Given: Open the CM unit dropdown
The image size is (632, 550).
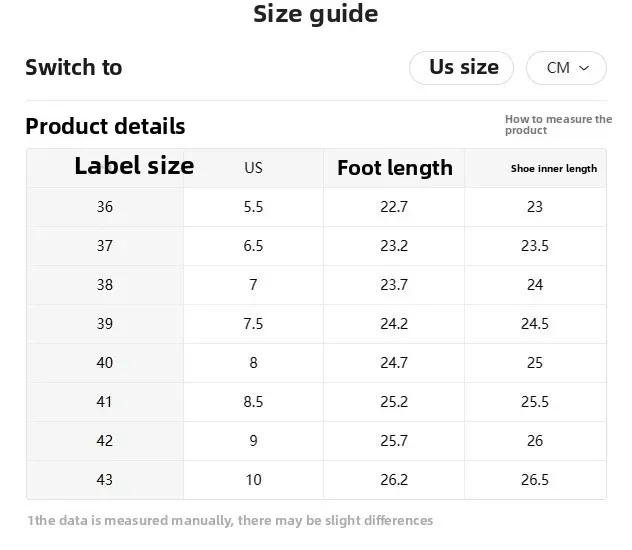Looking at the screenshot, I should [x=565, y=68].
